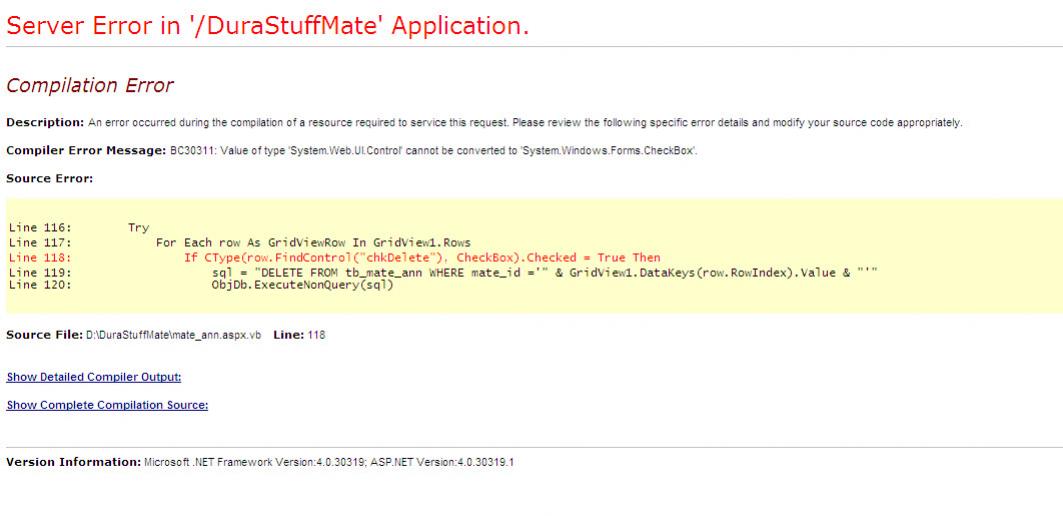
Task: Click the Compiler Error Message BC30311 text
Action: 433,151
